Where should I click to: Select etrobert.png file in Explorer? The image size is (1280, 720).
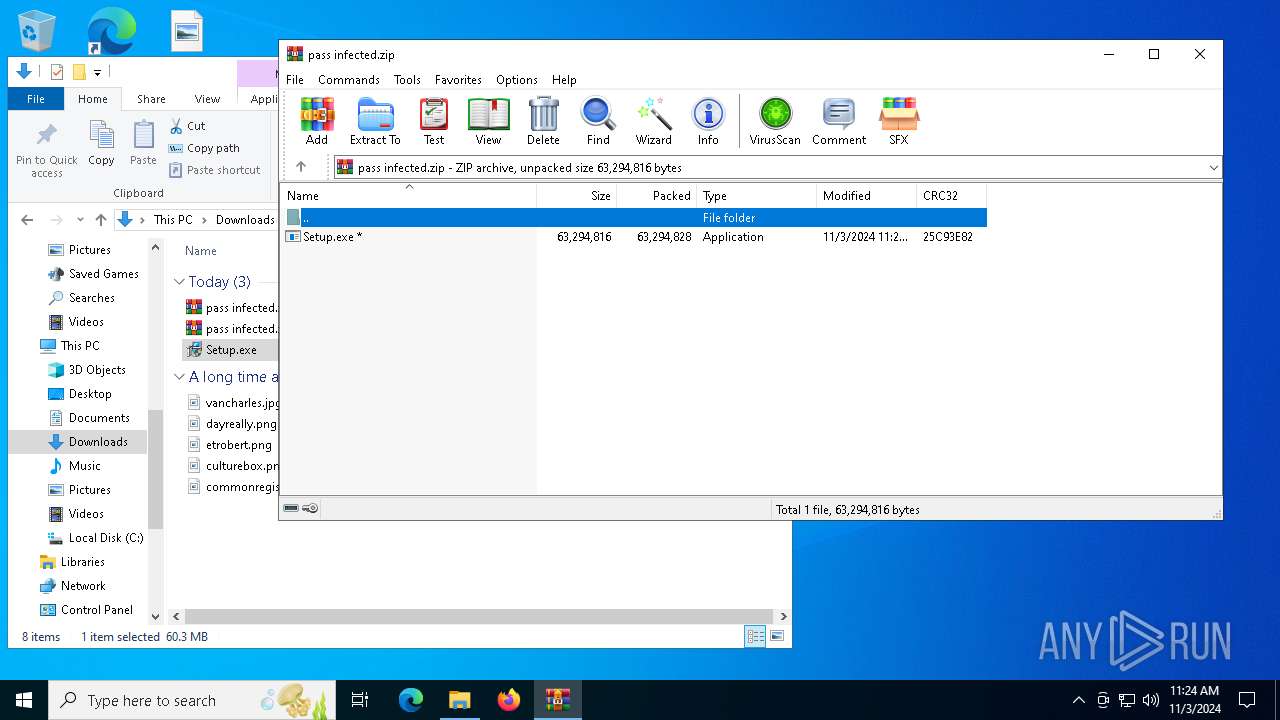[229, 445]
